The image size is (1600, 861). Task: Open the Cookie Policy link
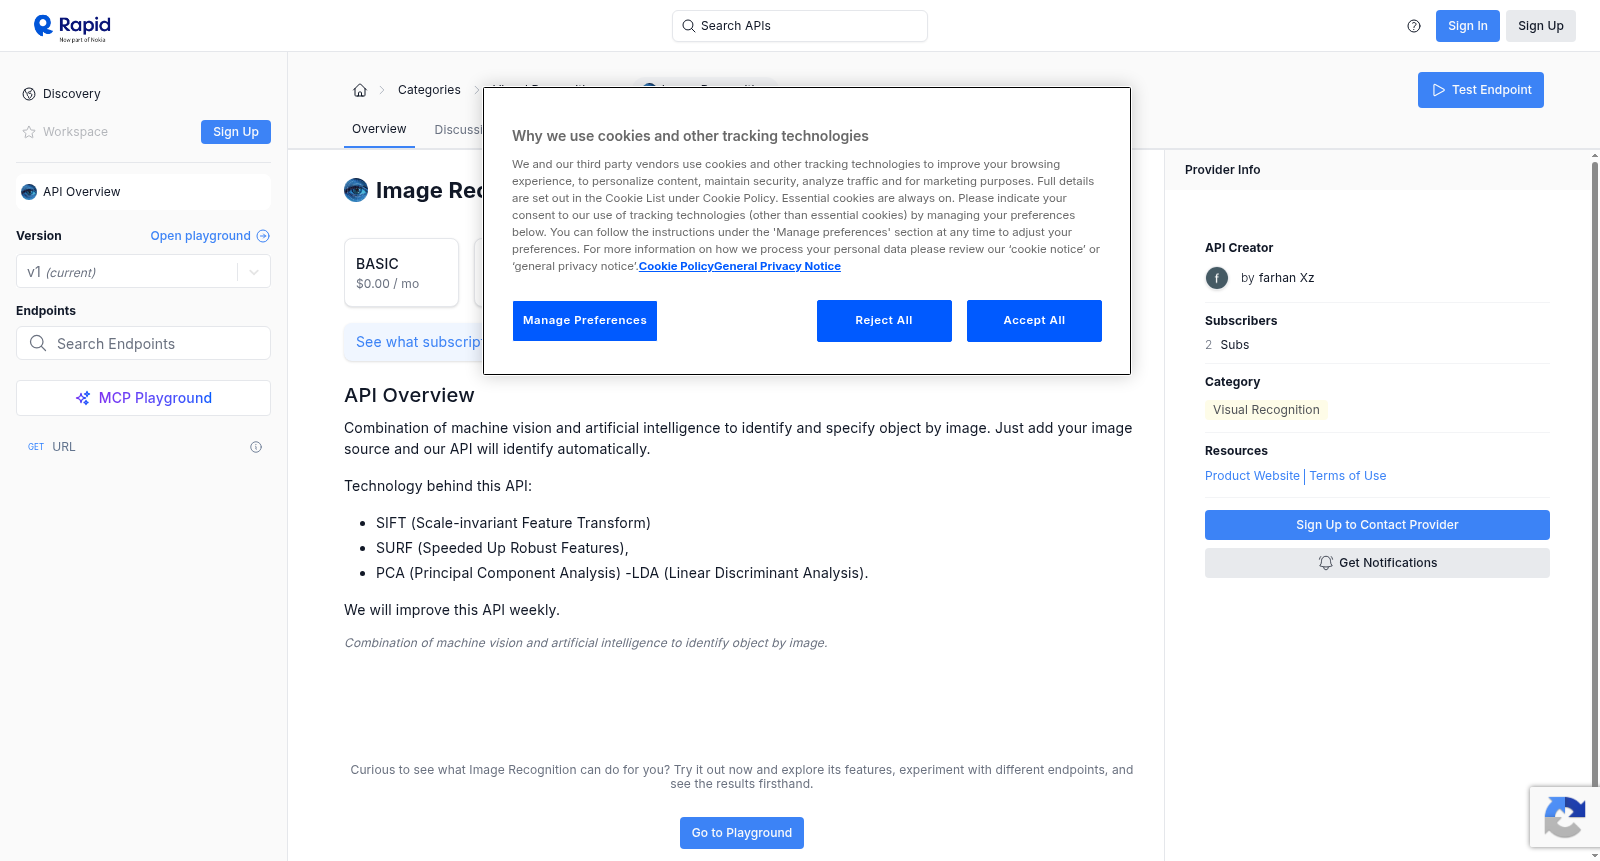point(676,266)
